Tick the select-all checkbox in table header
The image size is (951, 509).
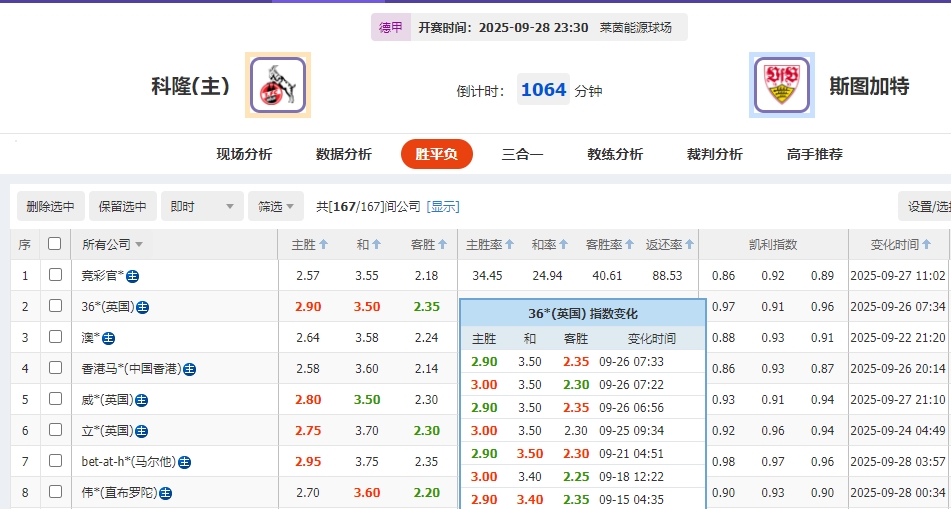(x=55, y=244)
